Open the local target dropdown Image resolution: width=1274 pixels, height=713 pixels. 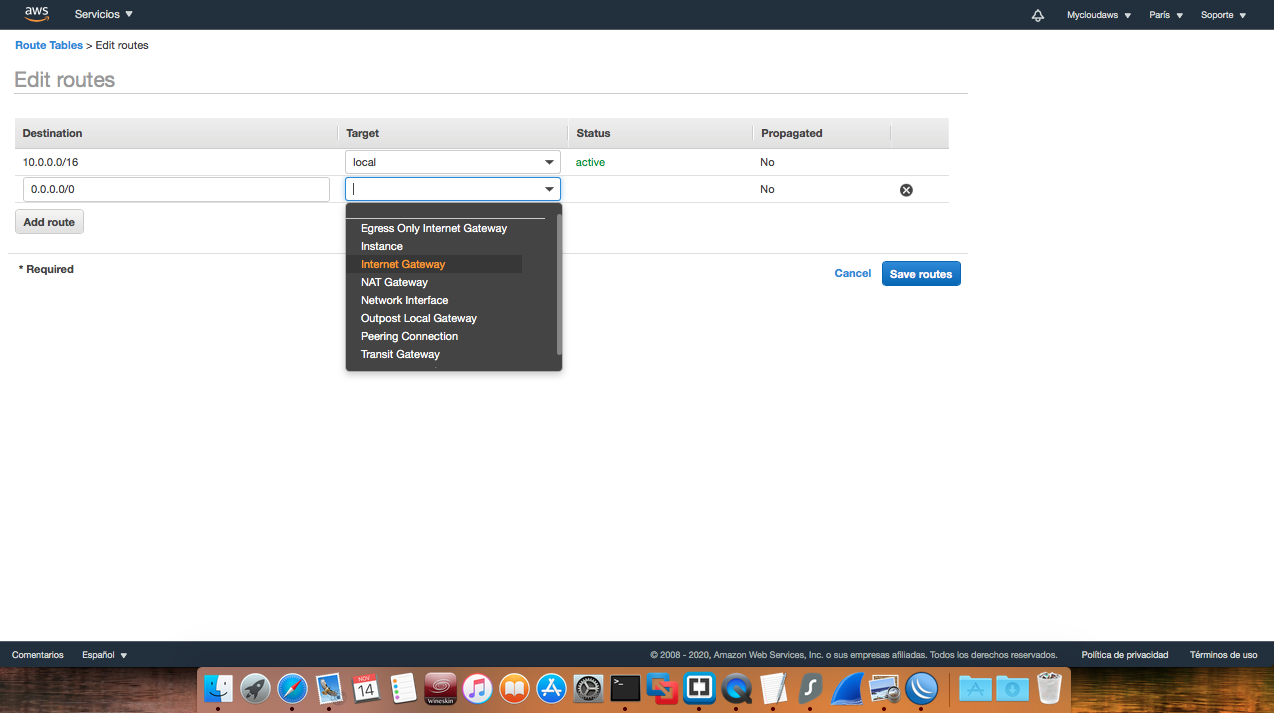point(452,162)
